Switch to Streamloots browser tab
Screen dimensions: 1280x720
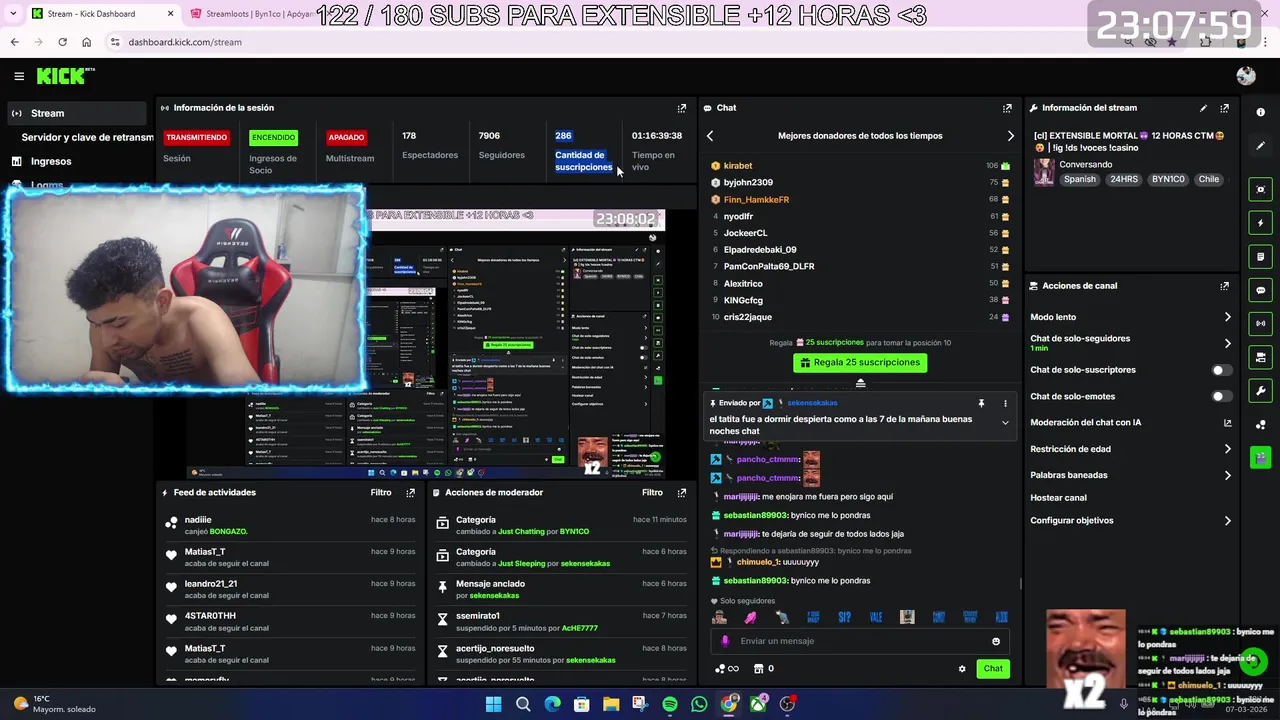(x=250, y=14)
